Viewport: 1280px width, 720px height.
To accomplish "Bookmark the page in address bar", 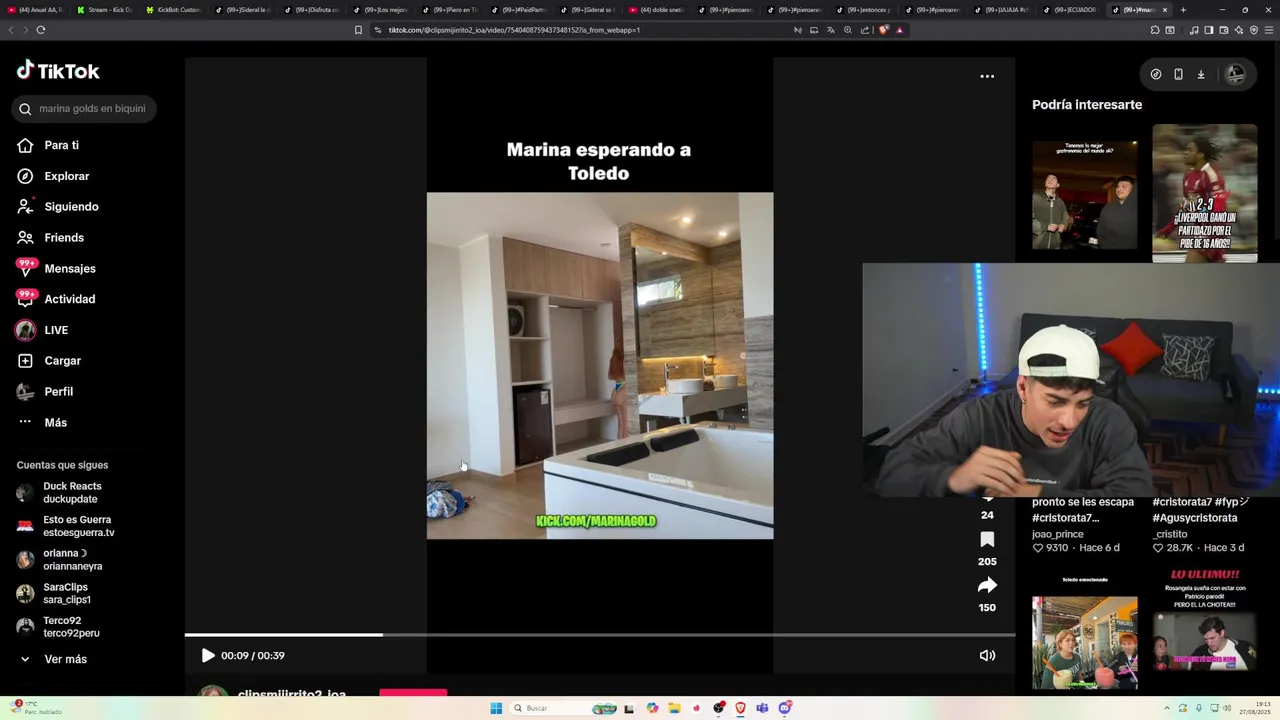I will coord(358,30).
